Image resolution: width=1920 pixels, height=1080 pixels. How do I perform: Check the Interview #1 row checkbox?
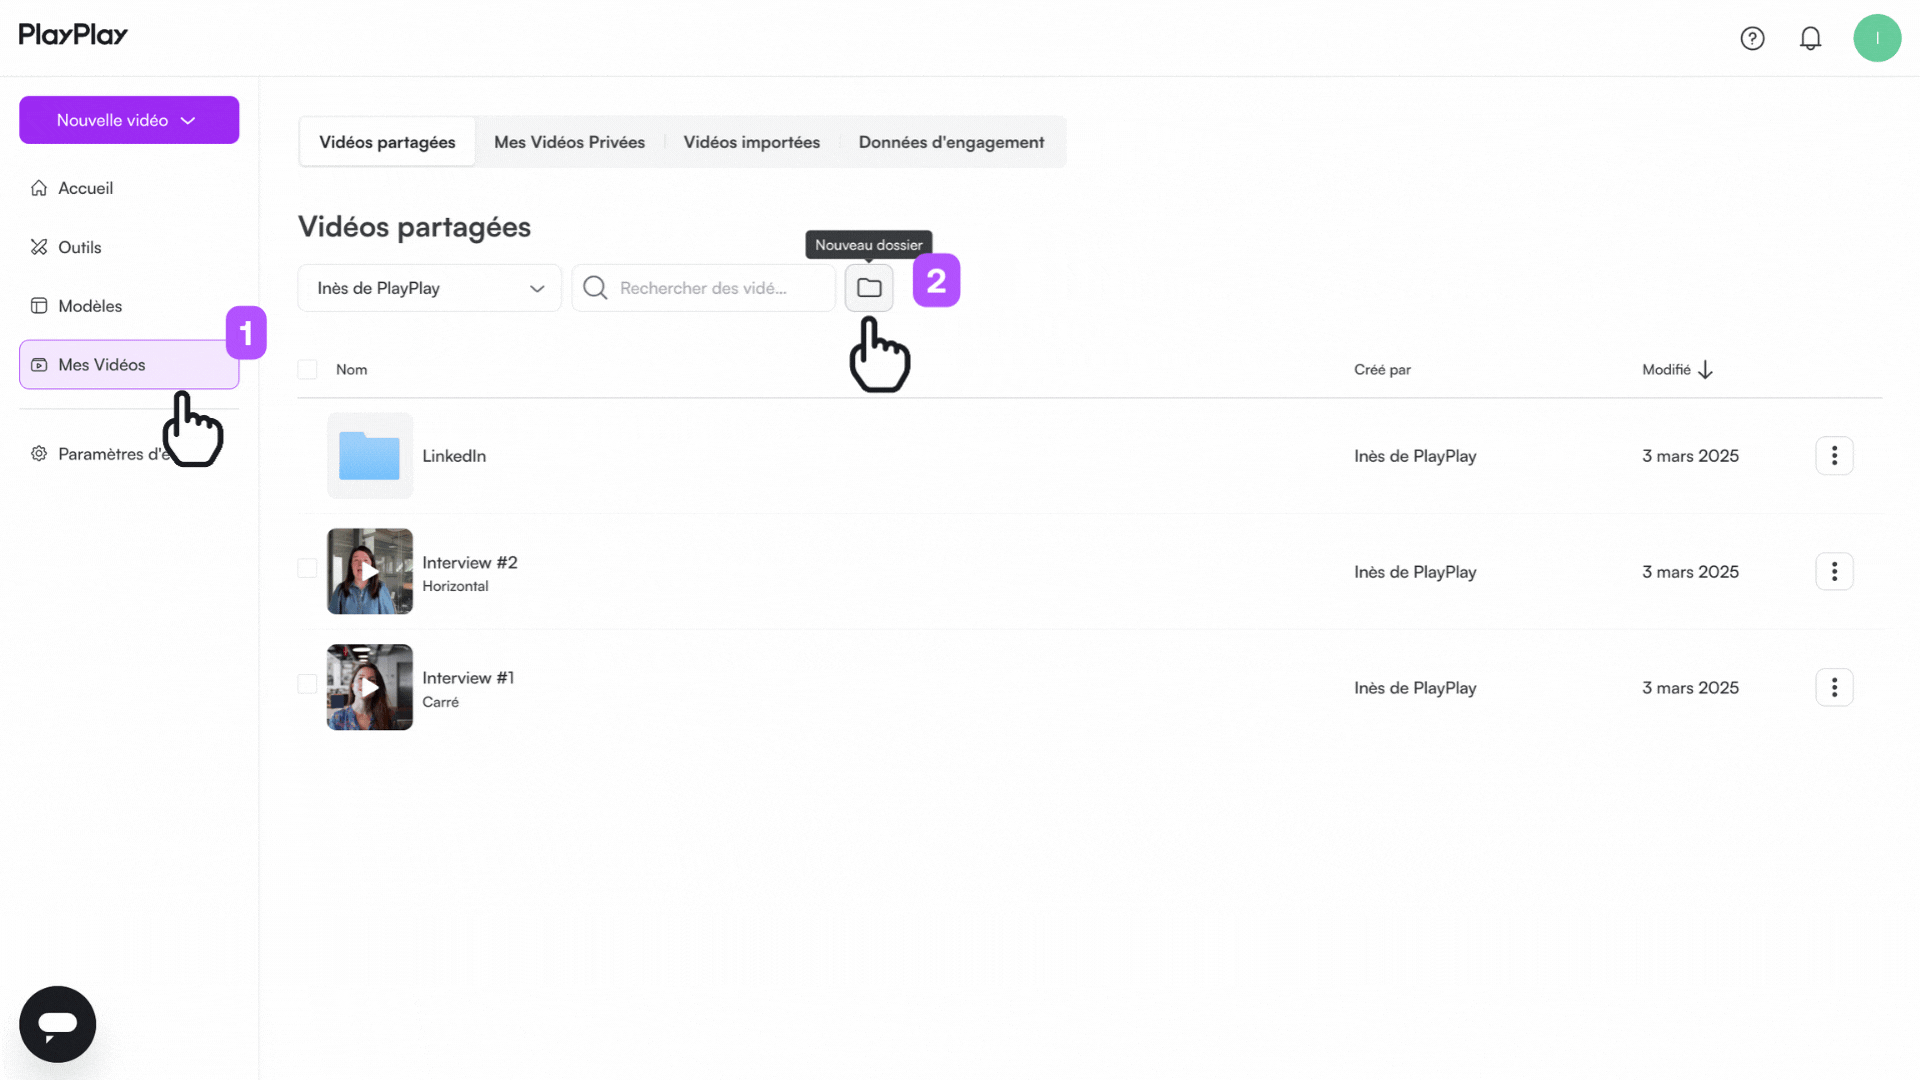pyautogui.click(x=307, y=684)
